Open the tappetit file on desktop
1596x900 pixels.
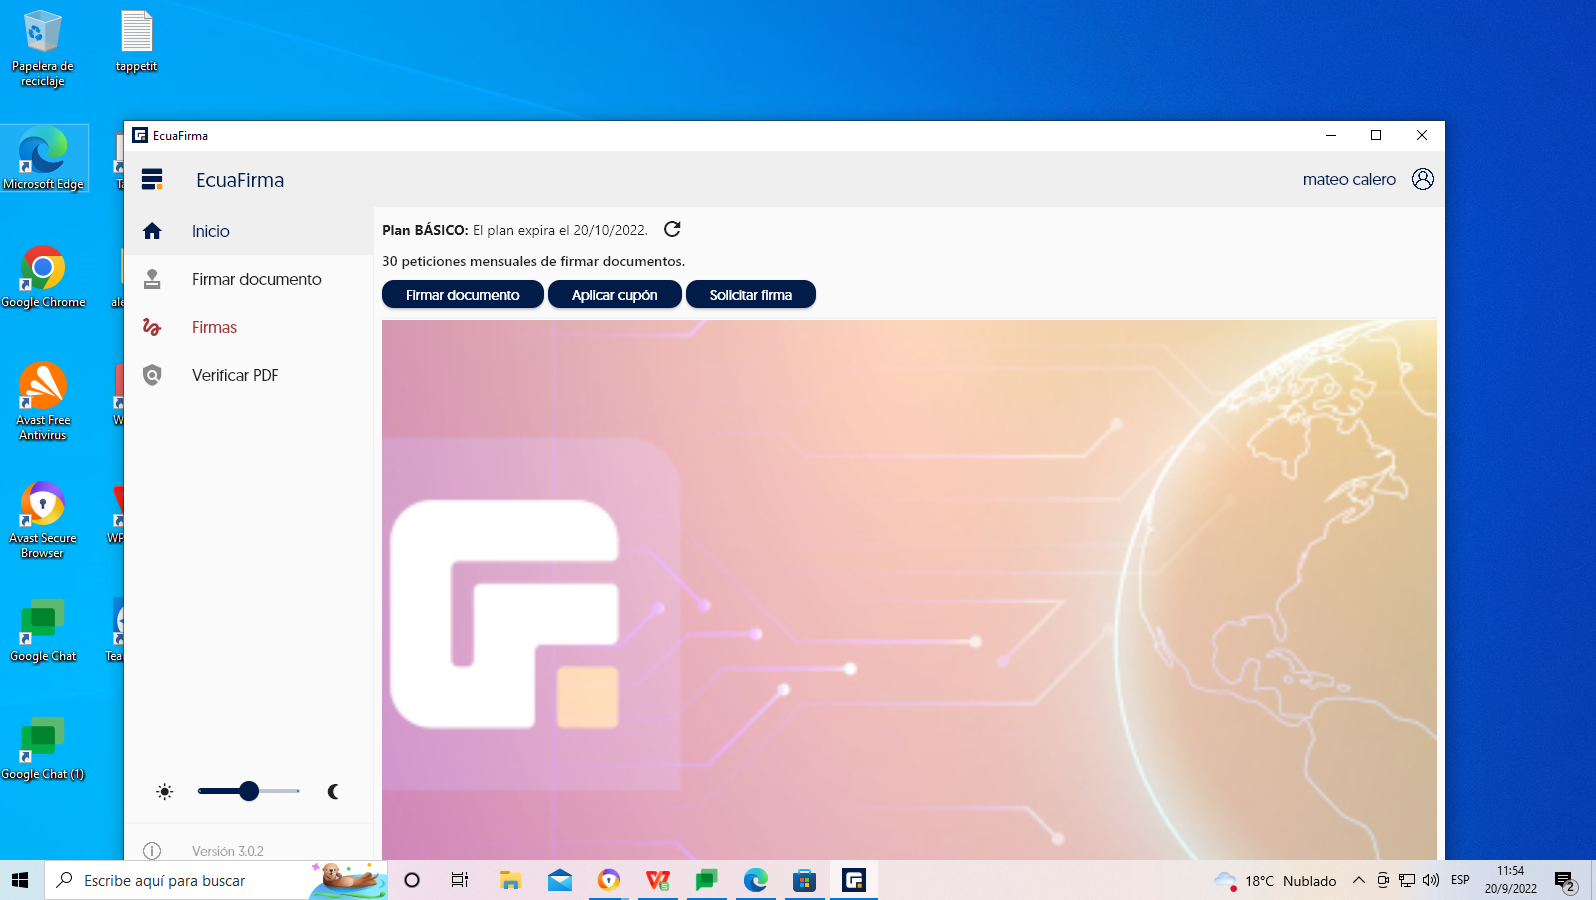(x=136, y=42)
